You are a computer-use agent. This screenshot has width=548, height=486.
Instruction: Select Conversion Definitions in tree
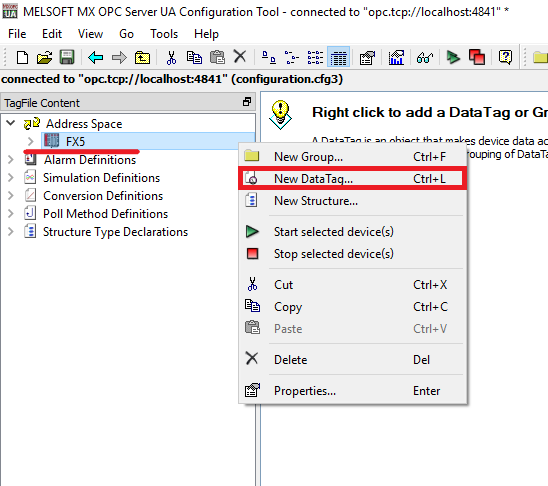pyautogui.click(x=103, y=196)
